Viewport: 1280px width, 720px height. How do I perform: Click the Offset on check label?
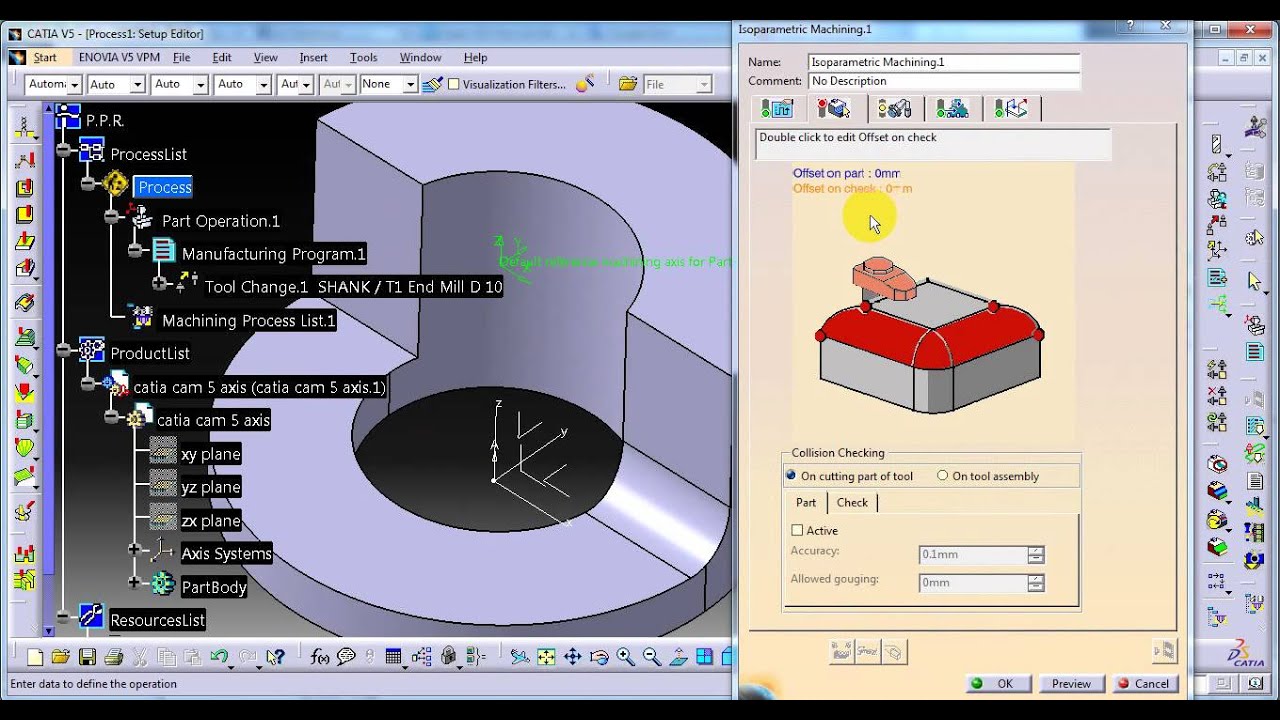pyautogui.click(x=852, y=188)
